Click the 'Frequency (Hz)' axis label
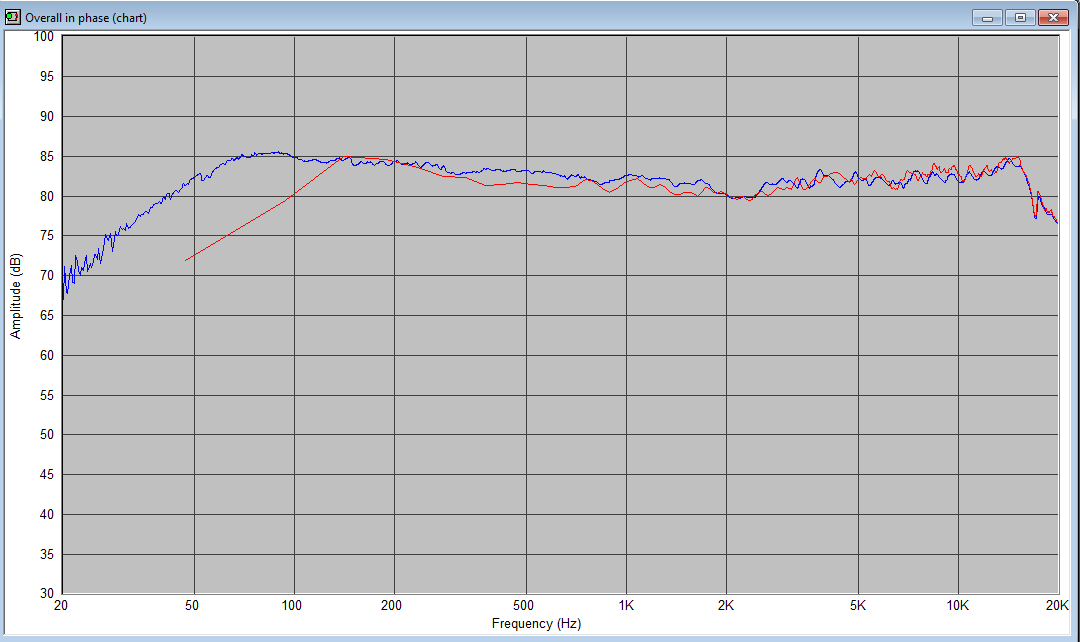Screen dimensions: 1080x642 pos(536,623)
